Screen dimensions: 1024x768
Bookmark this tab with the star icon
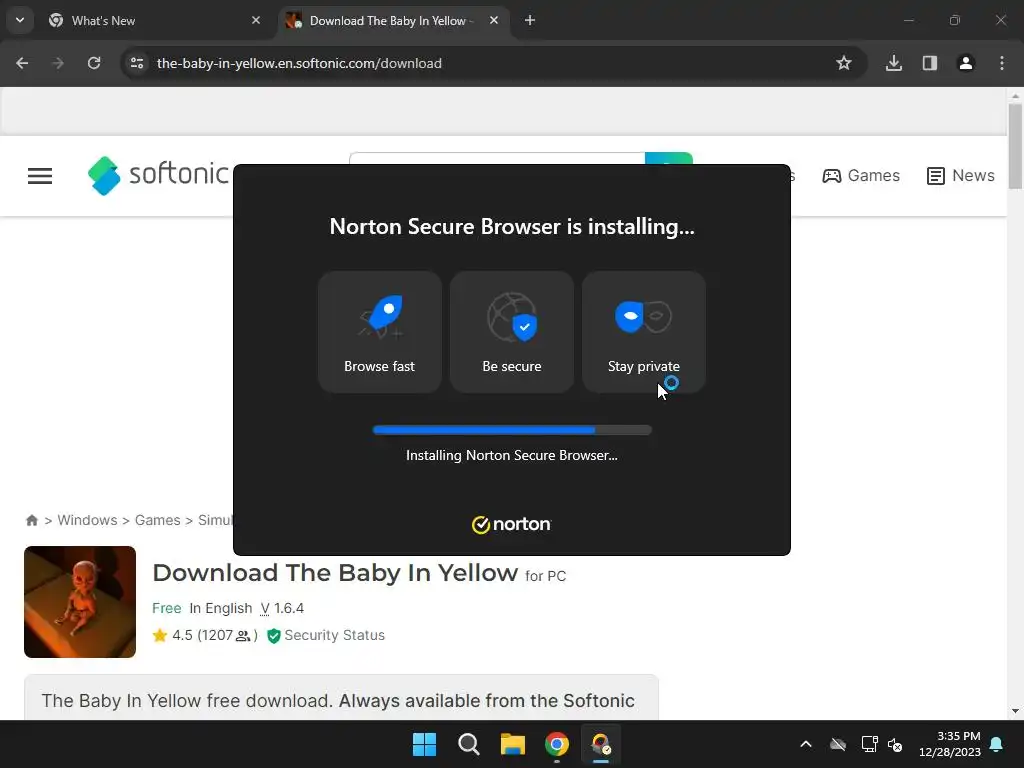(844, 63)
